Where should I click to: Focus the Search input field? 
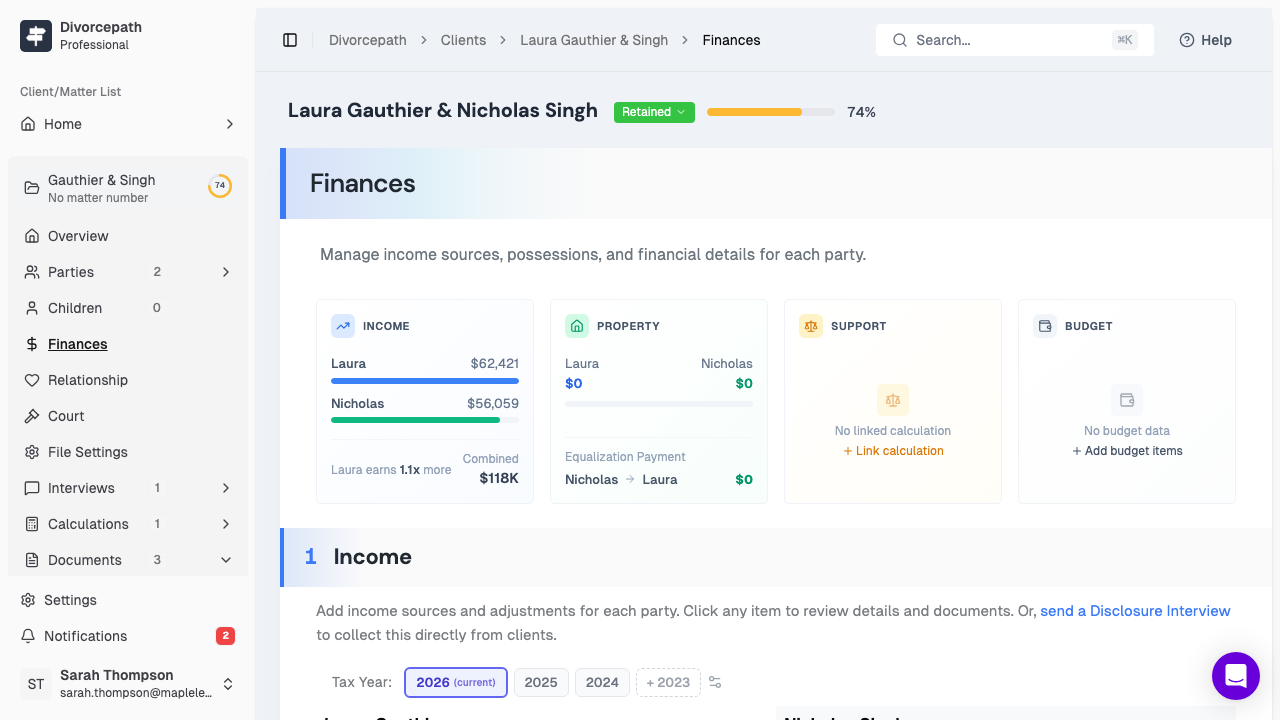click(x=1014, y=40)
